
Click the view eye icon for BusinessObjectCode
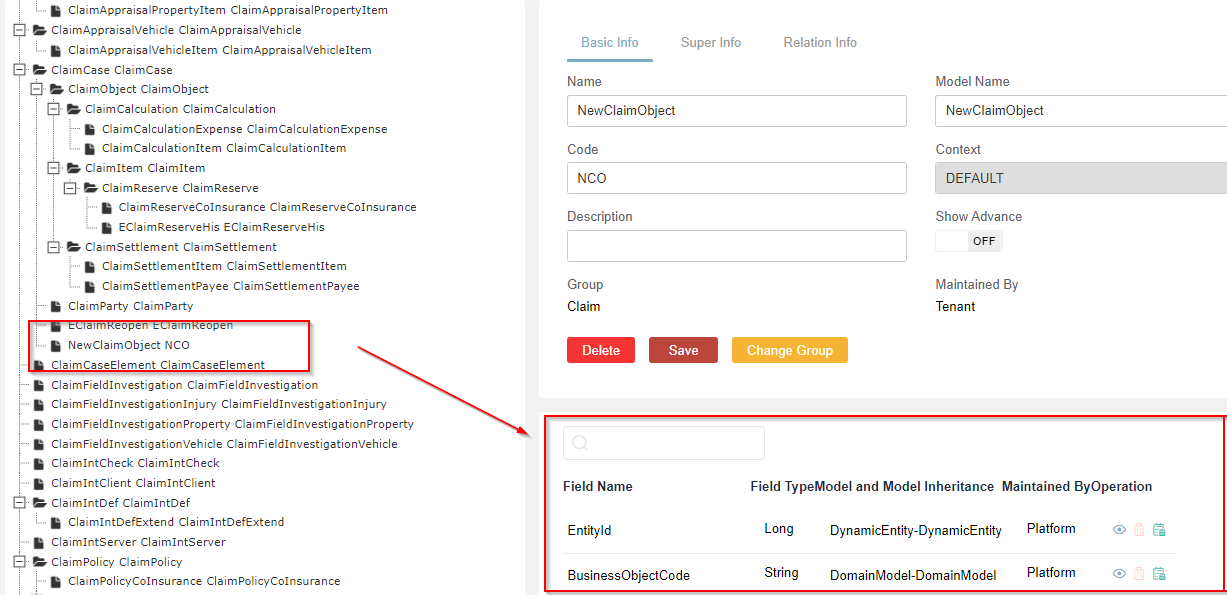point(1119,574)
